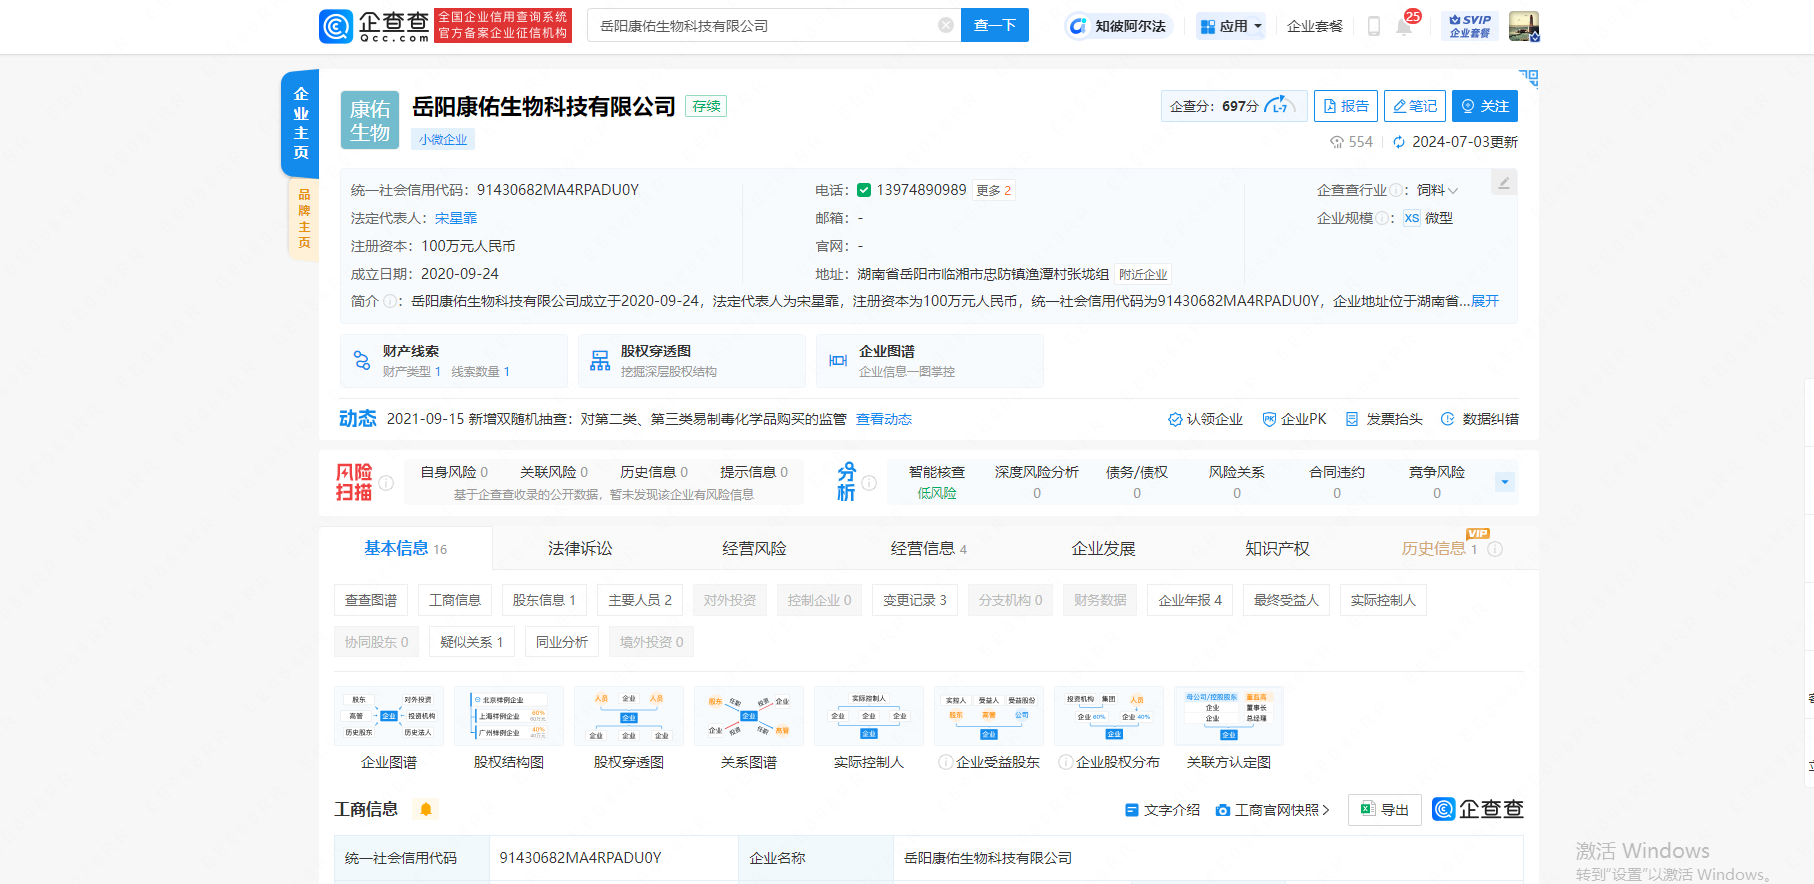The image size is (1814, 884).
Task: Click the mobile phone icon in header
Action: (x=1373, y=27)
